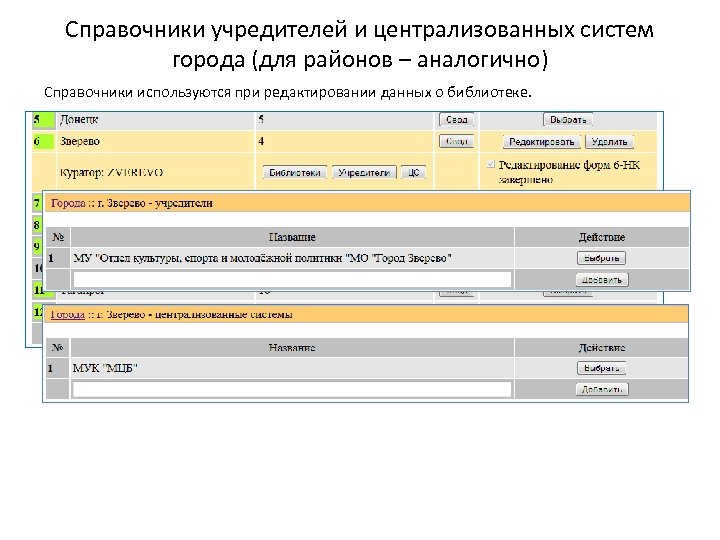
Task: Open the Учредители button
Action: (x=364, y=173)
